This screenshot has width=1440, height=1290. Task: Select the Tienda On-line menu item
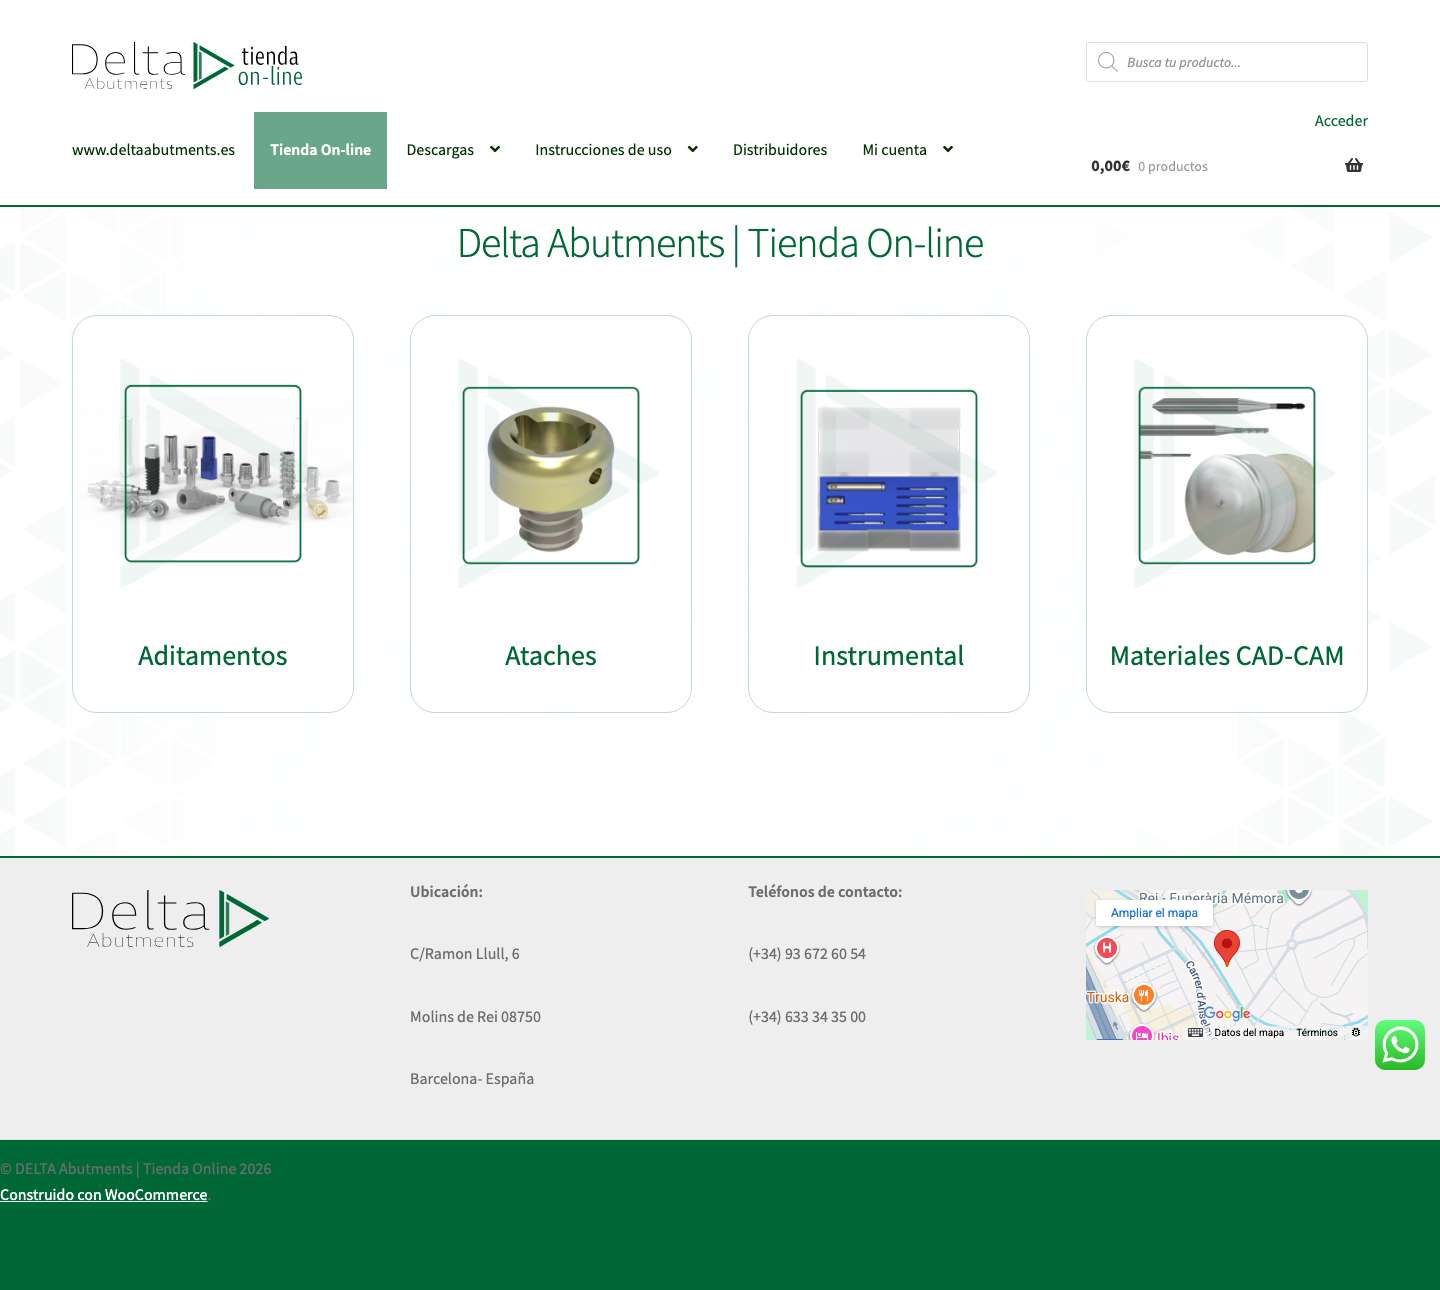[x=320, y=149]
